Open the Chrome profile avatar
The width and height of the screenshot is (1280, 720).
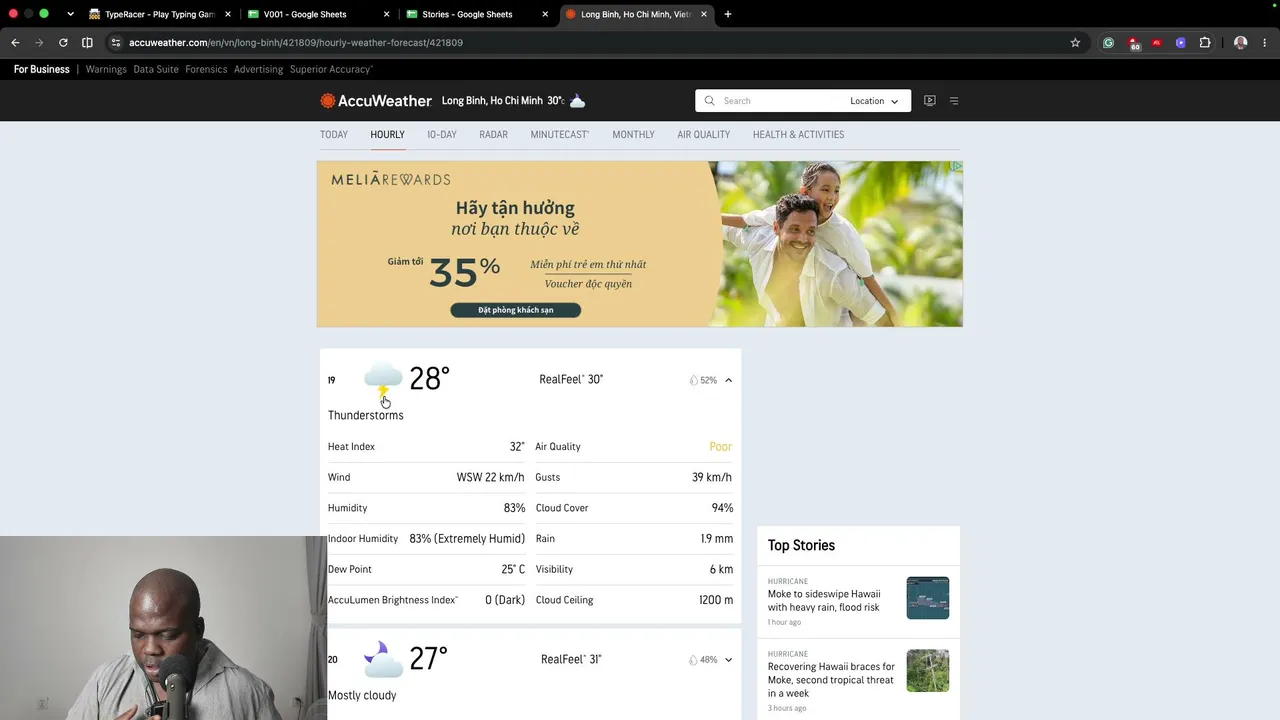[1241, 43]
